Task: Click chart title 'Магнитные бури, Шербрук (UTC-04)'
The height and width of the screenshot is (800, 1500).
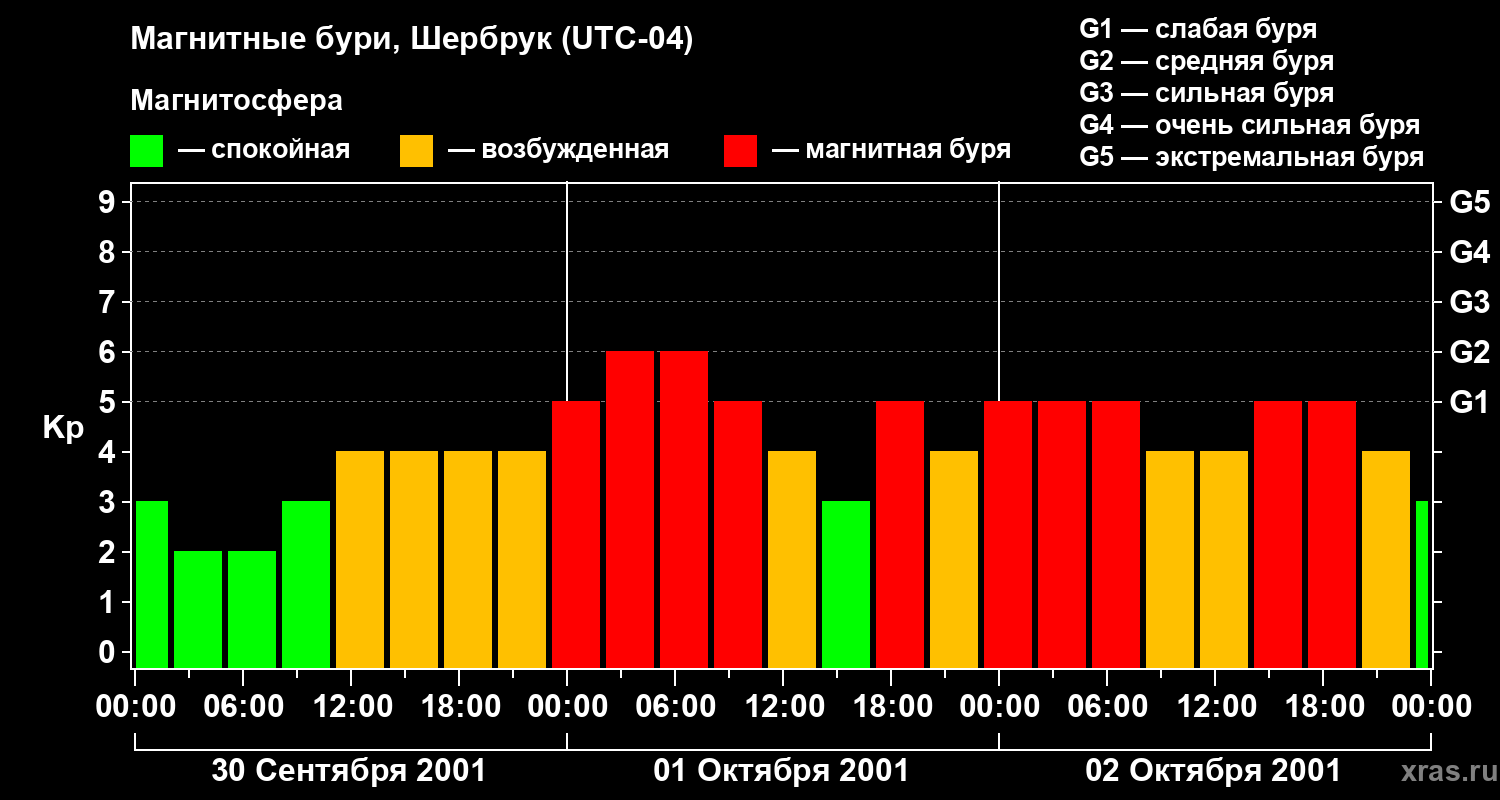Action: tap(412, 40)
